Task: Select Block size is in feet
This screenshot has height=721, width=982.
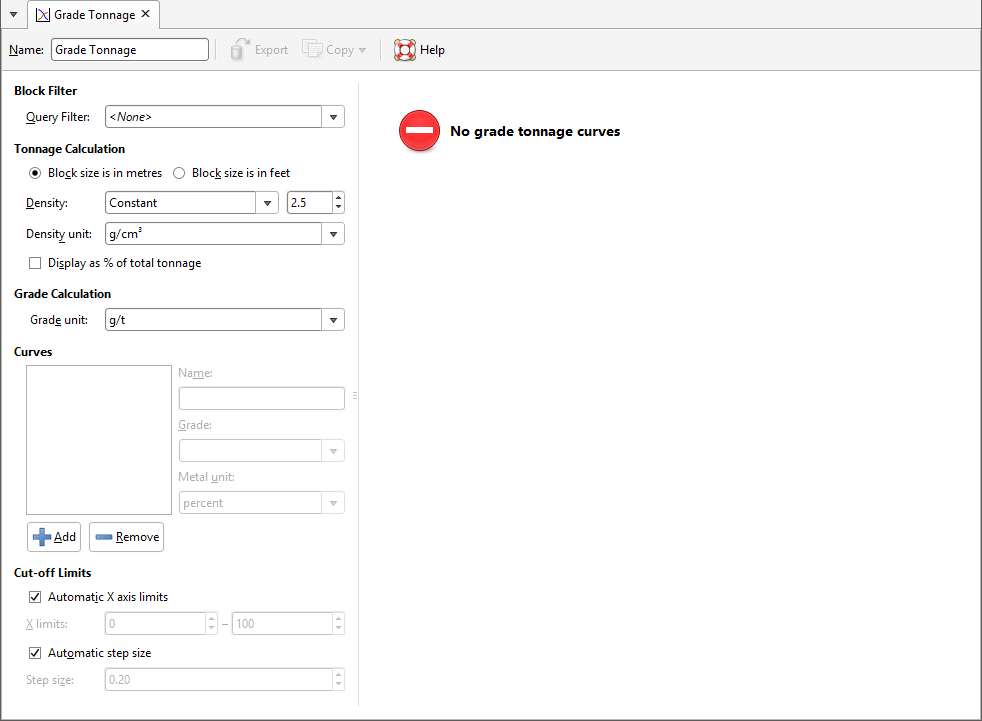Action: click(179, 173)
